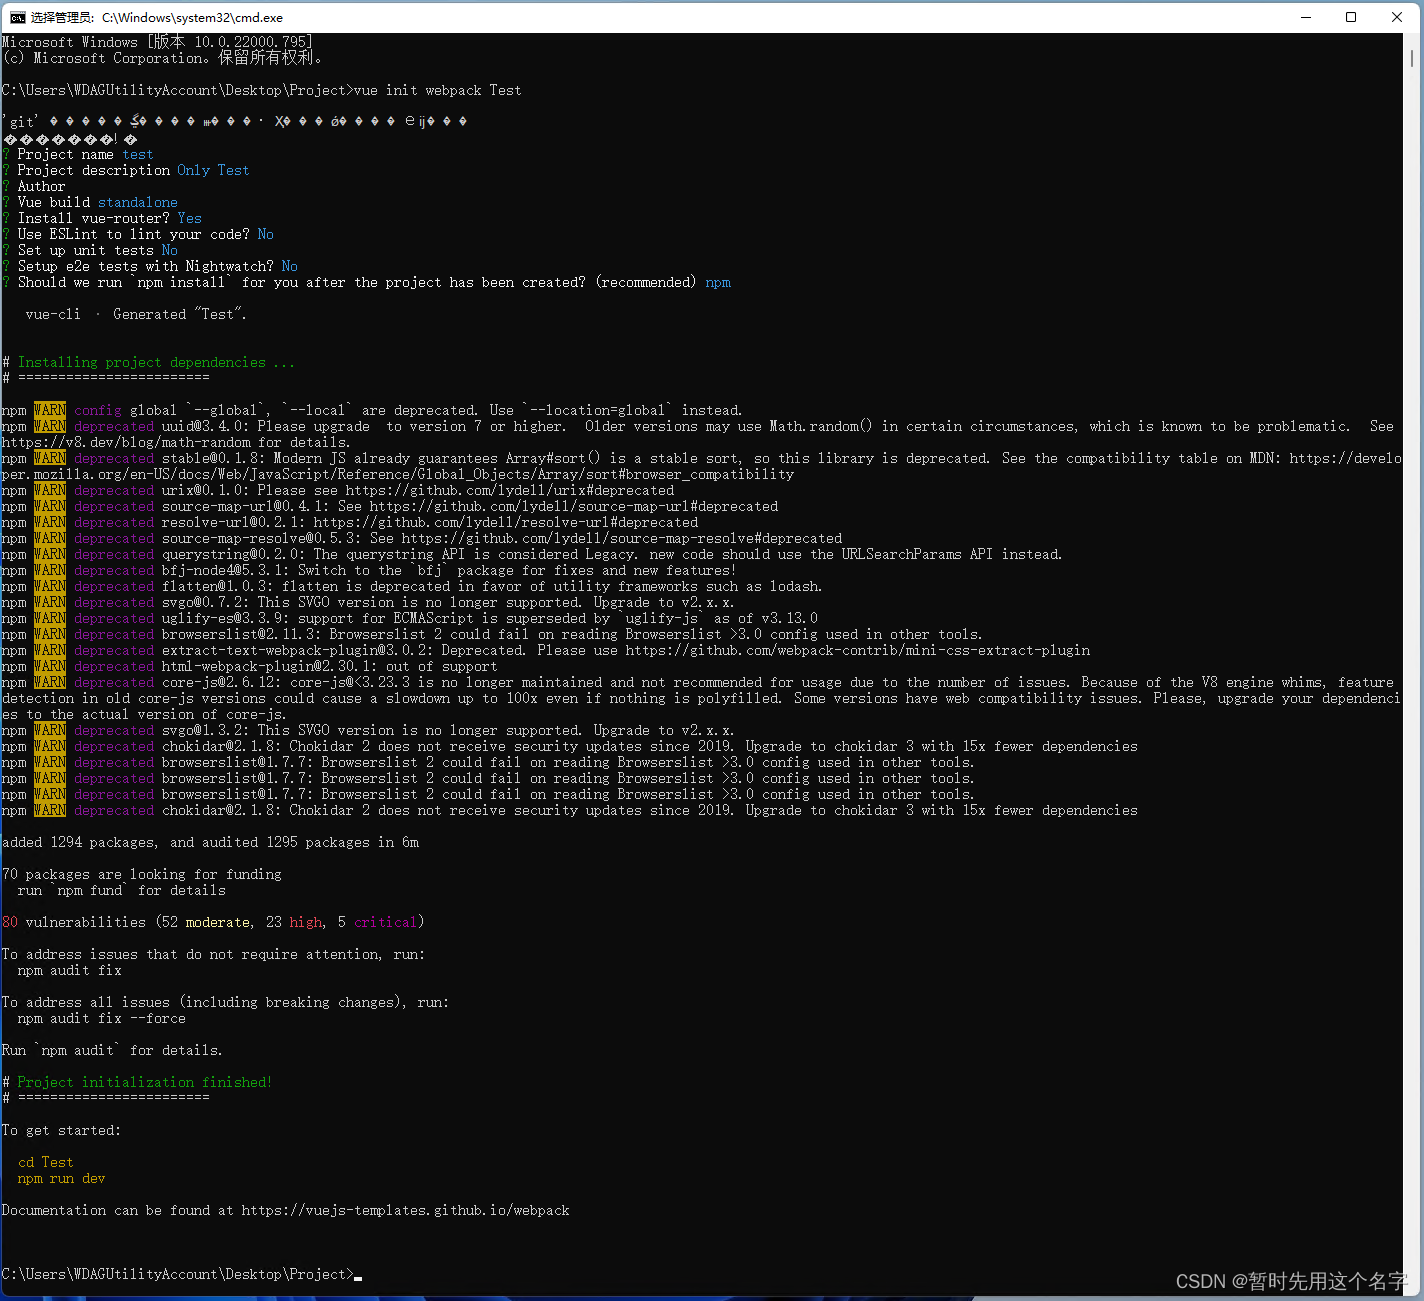Click 'npm audit fix --force' command text
Viewport: 1424px width, 1301px height.
pyautogui.click(x=101, y=1018)
